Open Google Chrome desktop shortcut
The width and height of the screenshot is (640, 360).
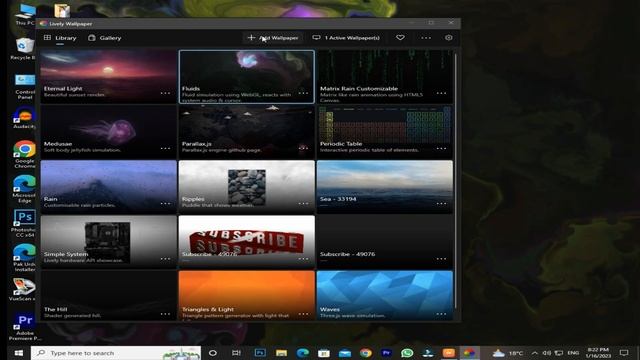click(x=24, y=154)
